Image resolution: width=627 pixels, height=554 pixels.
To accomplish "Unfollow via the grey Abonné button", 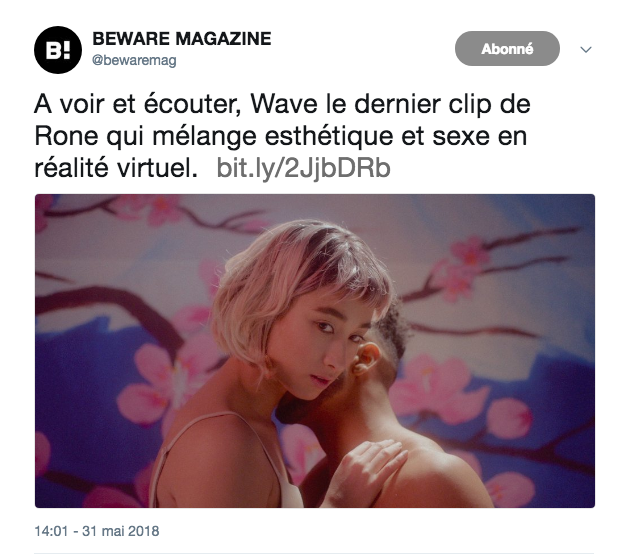I will click(x=507, y=48).
